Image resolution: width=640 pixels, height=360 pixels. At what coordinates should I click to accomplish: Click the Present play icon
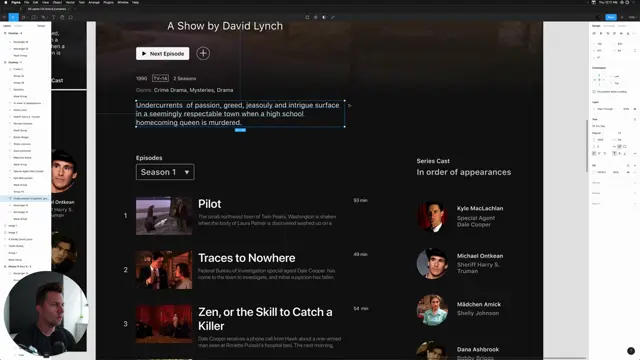(x=622, y=18)
